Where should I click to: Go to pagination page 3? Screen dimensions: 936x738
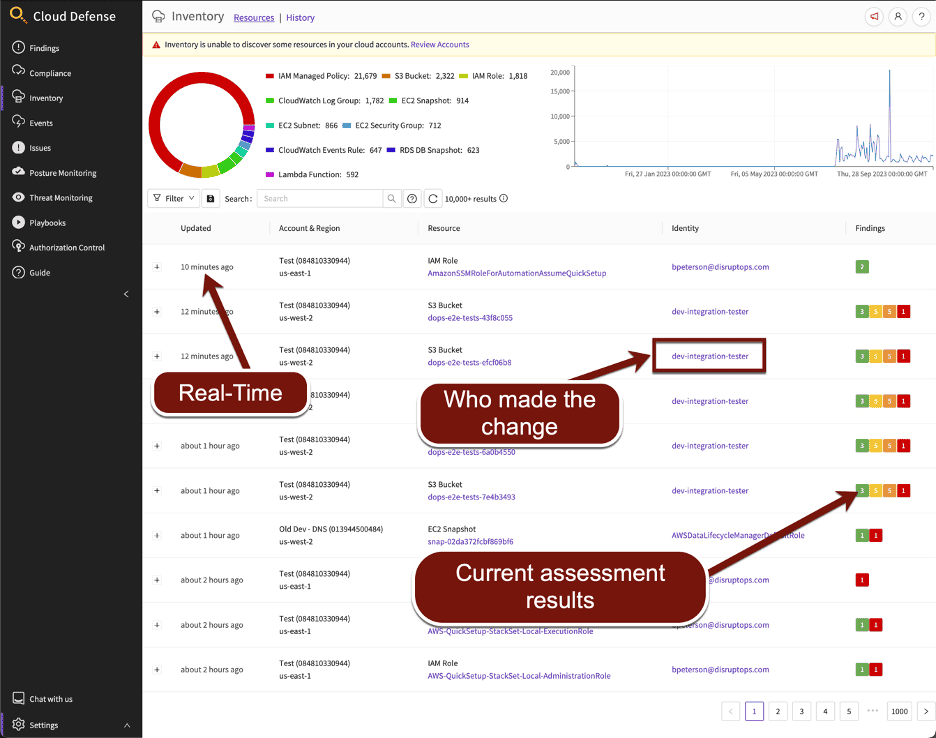[x=802, y=711]
